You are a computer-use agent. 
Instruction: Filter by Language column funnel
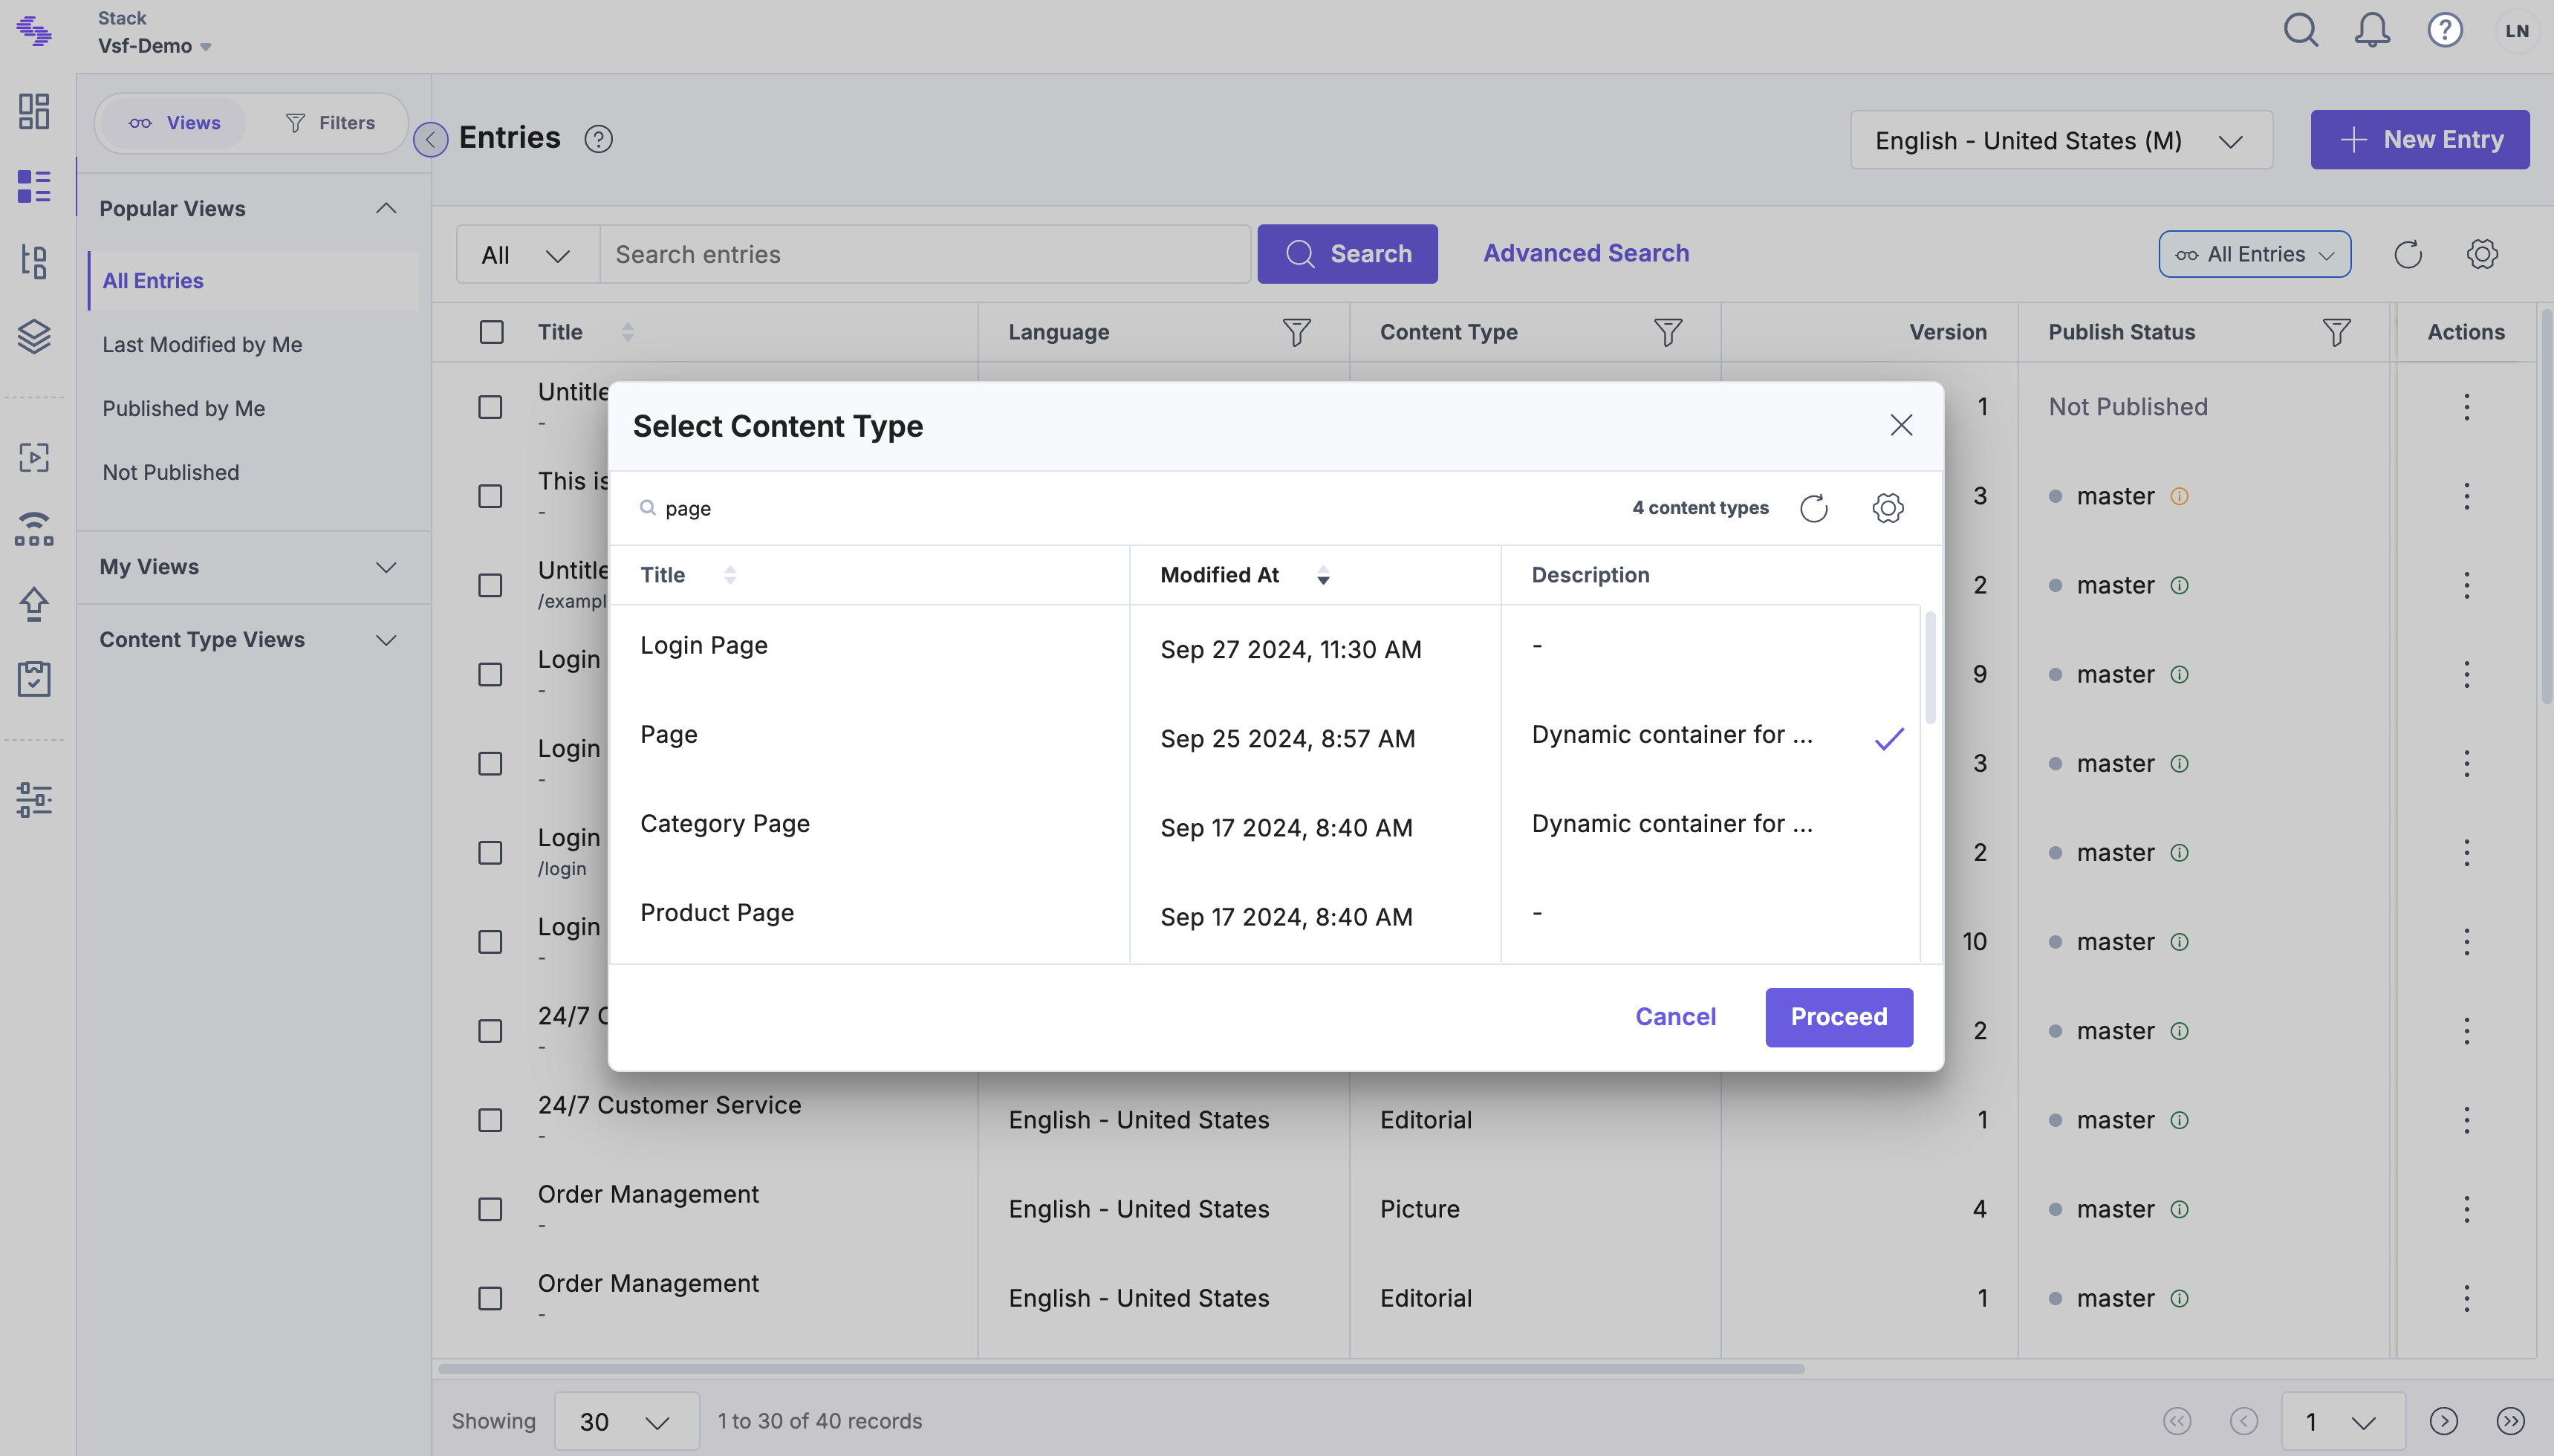click(1296, 332)
